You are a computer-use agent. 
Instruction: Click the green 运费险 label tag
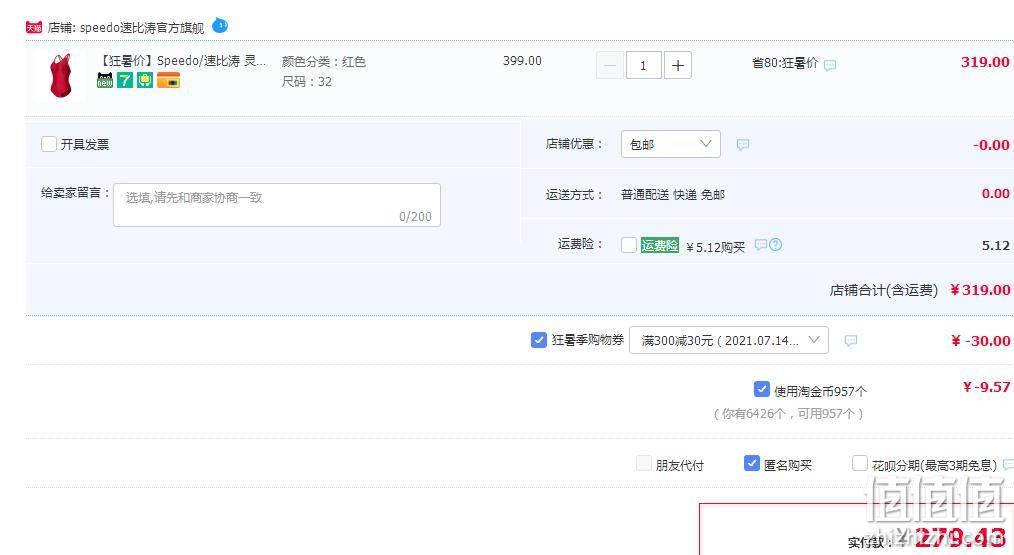tap(660, 245)
